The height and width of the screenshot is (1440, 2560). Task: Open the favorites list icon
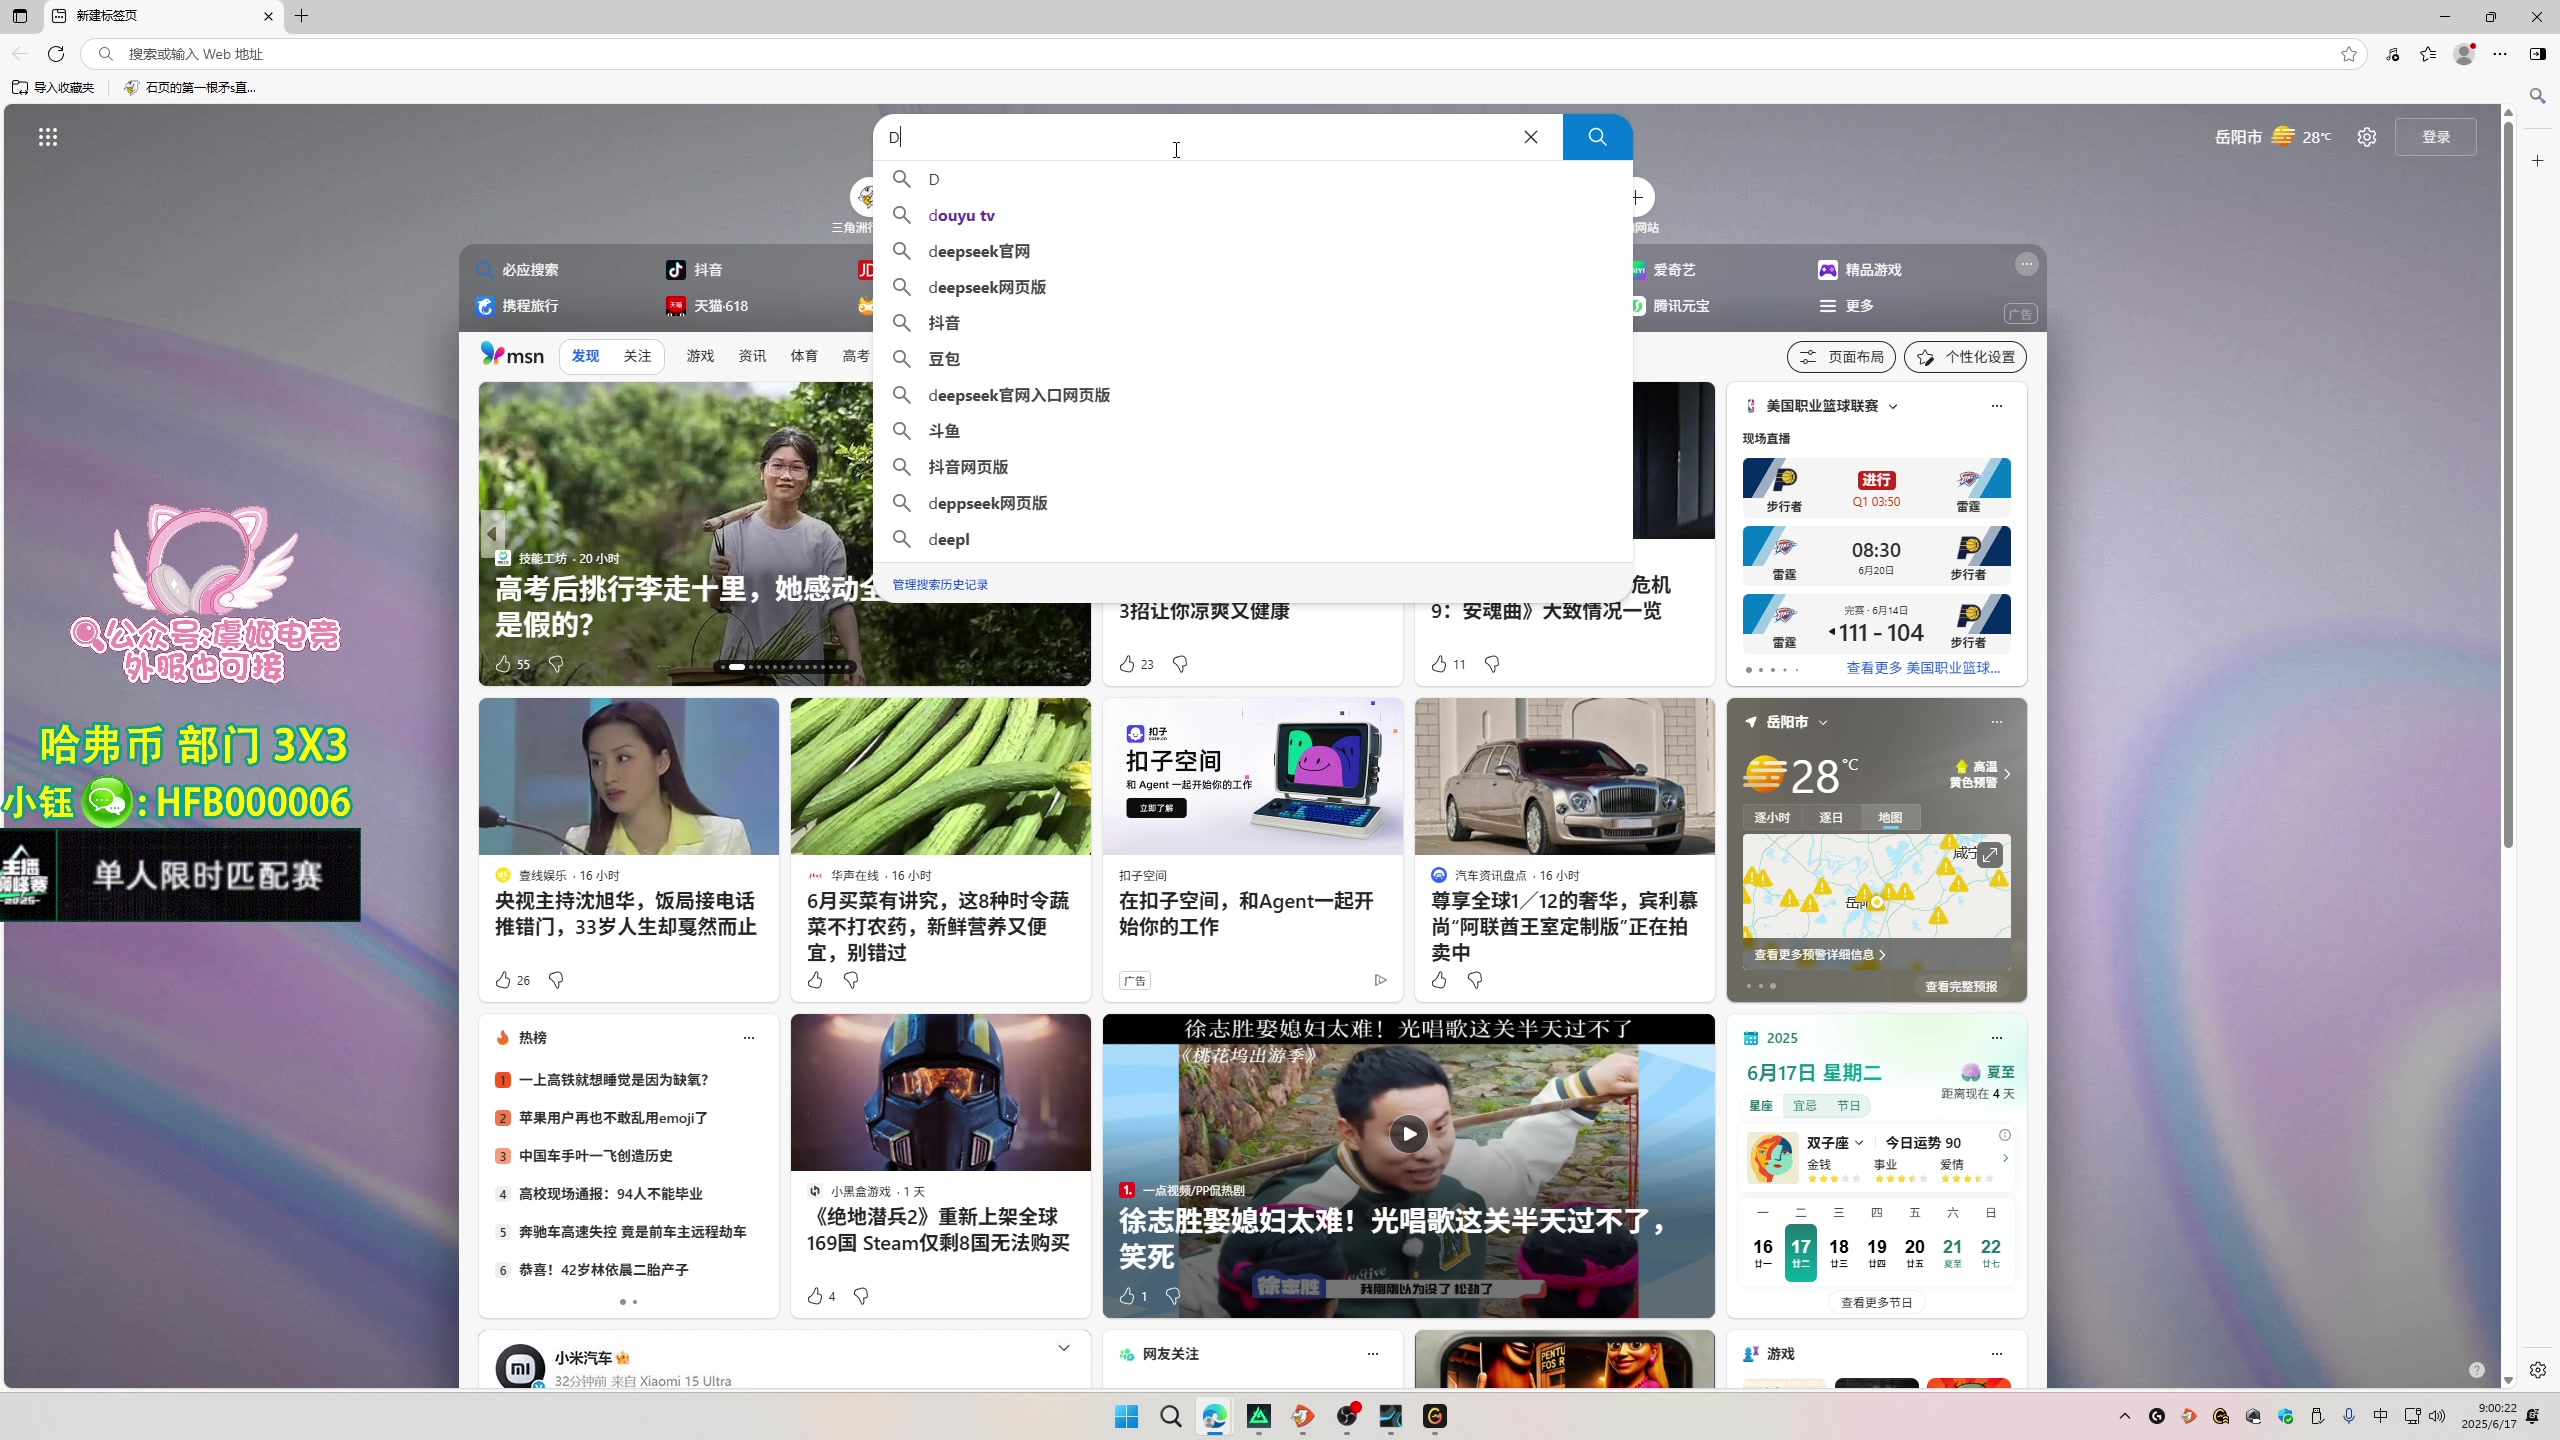pyautogui.click(x=2428, y=54)
